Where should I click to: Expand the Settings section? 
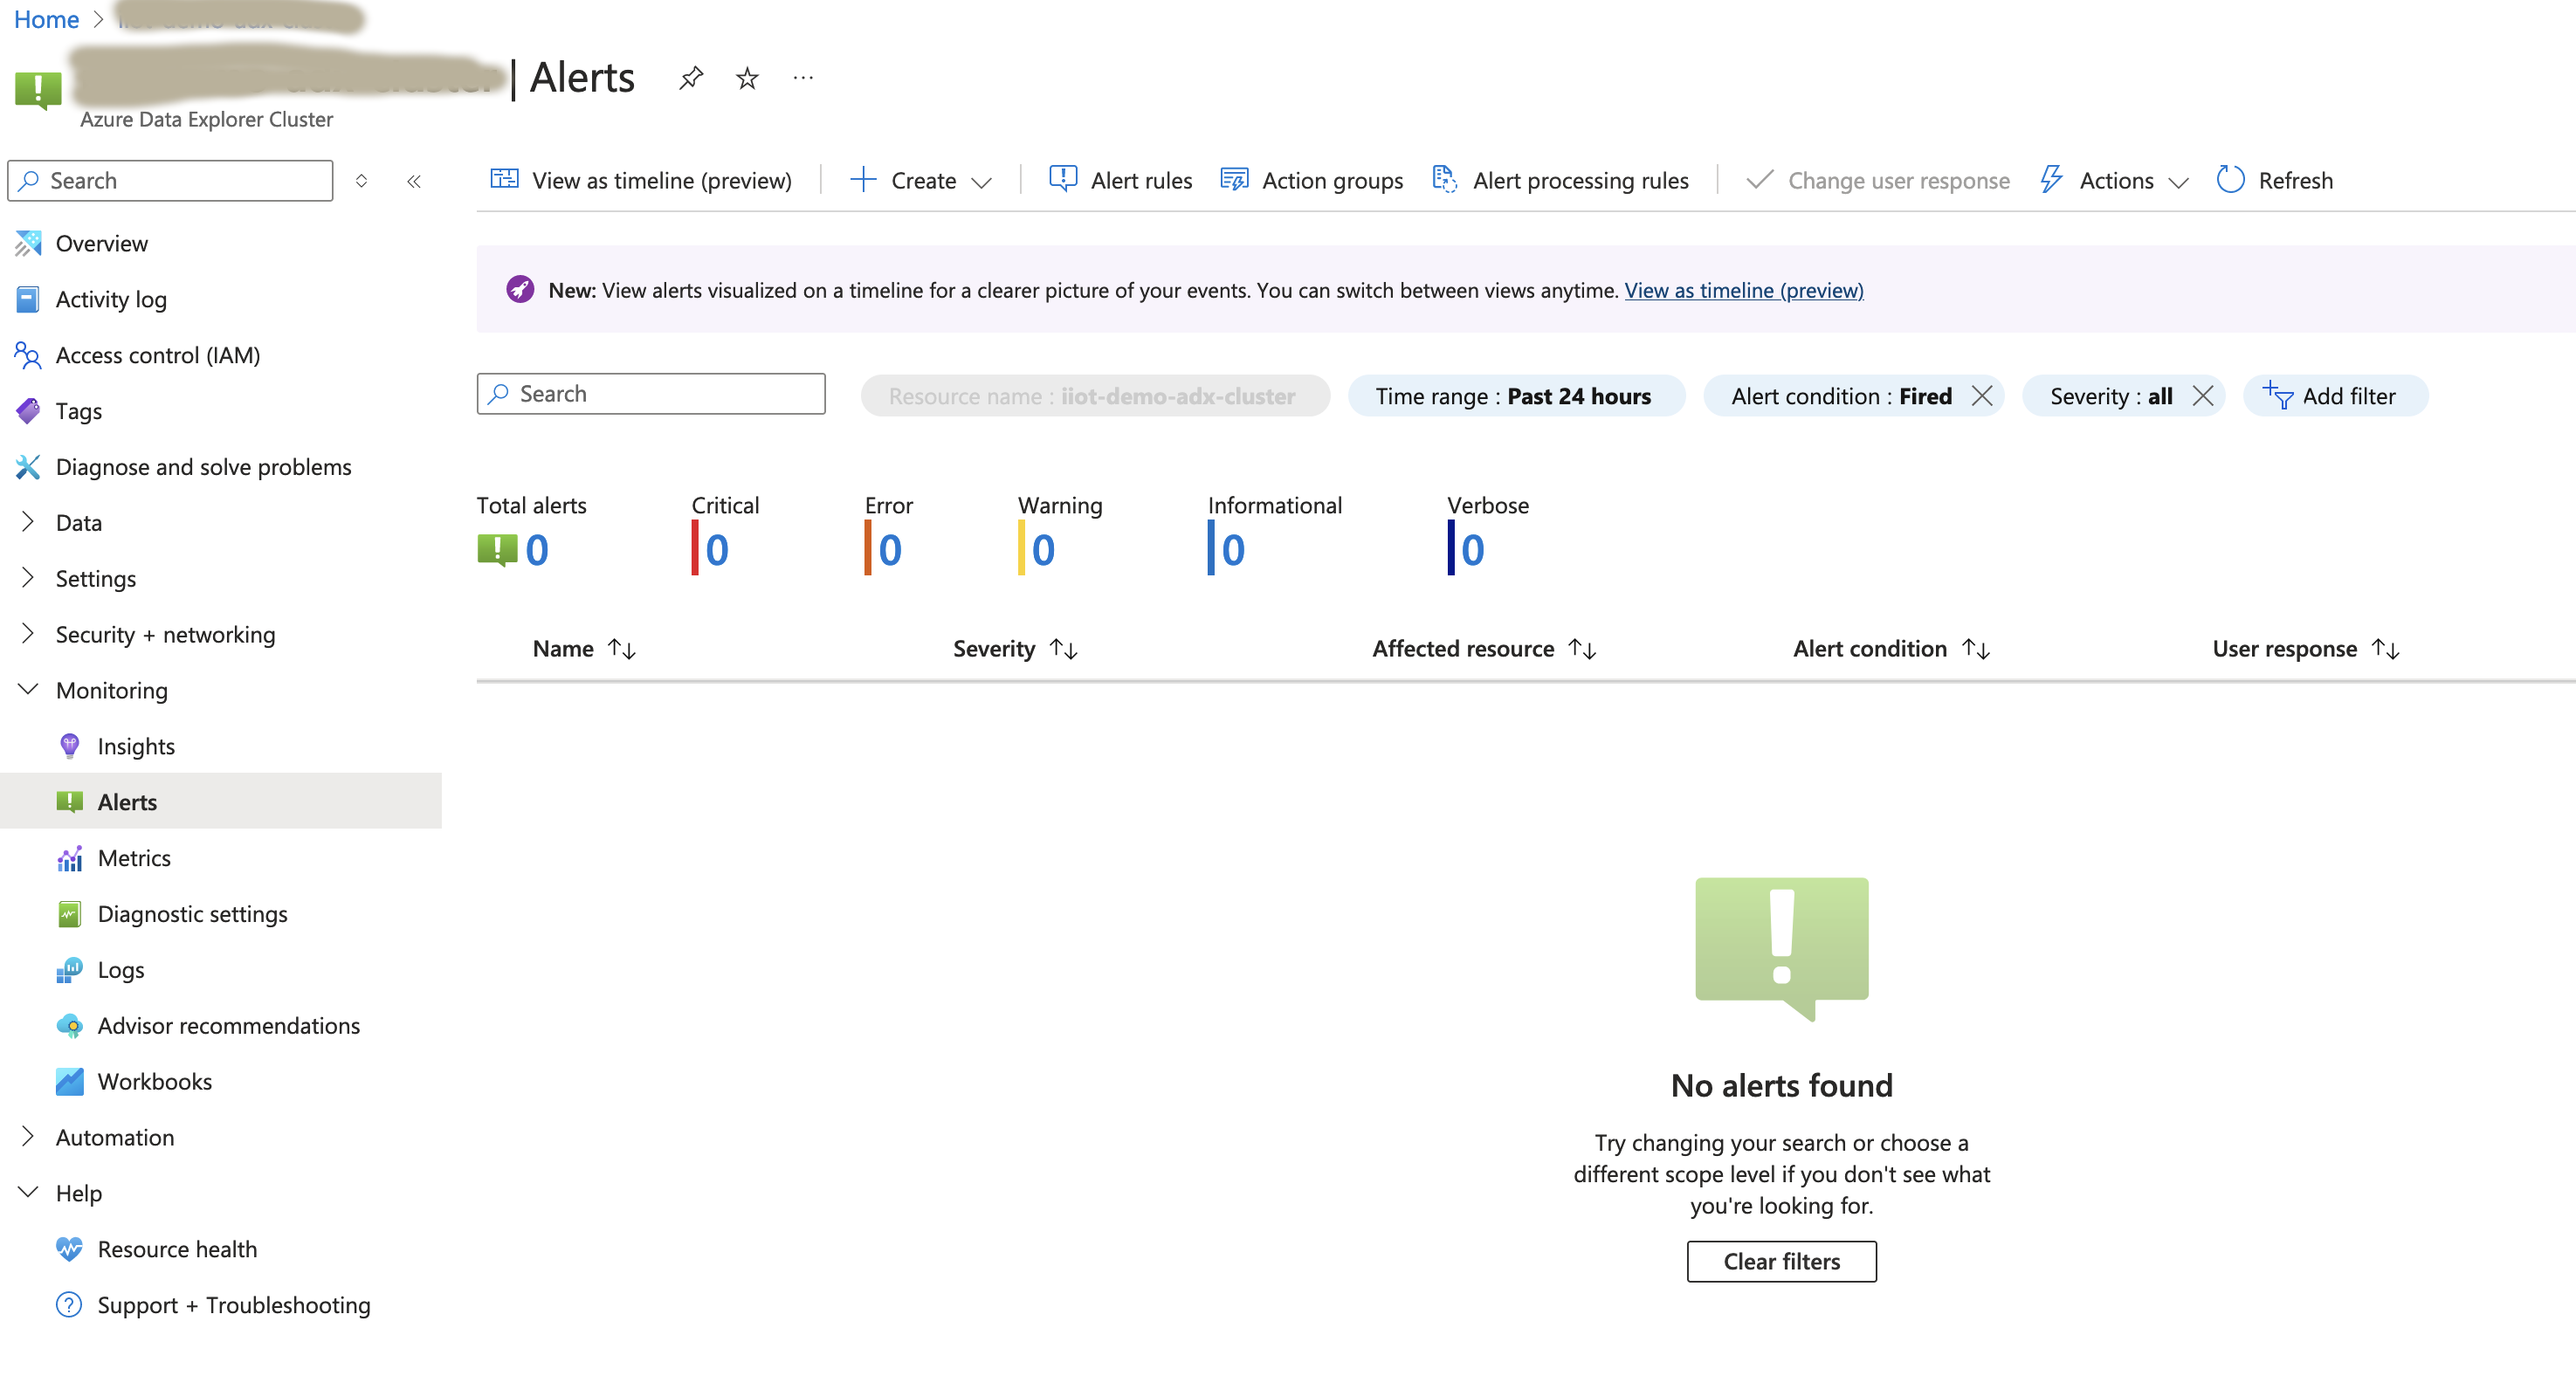coord(95,578)
